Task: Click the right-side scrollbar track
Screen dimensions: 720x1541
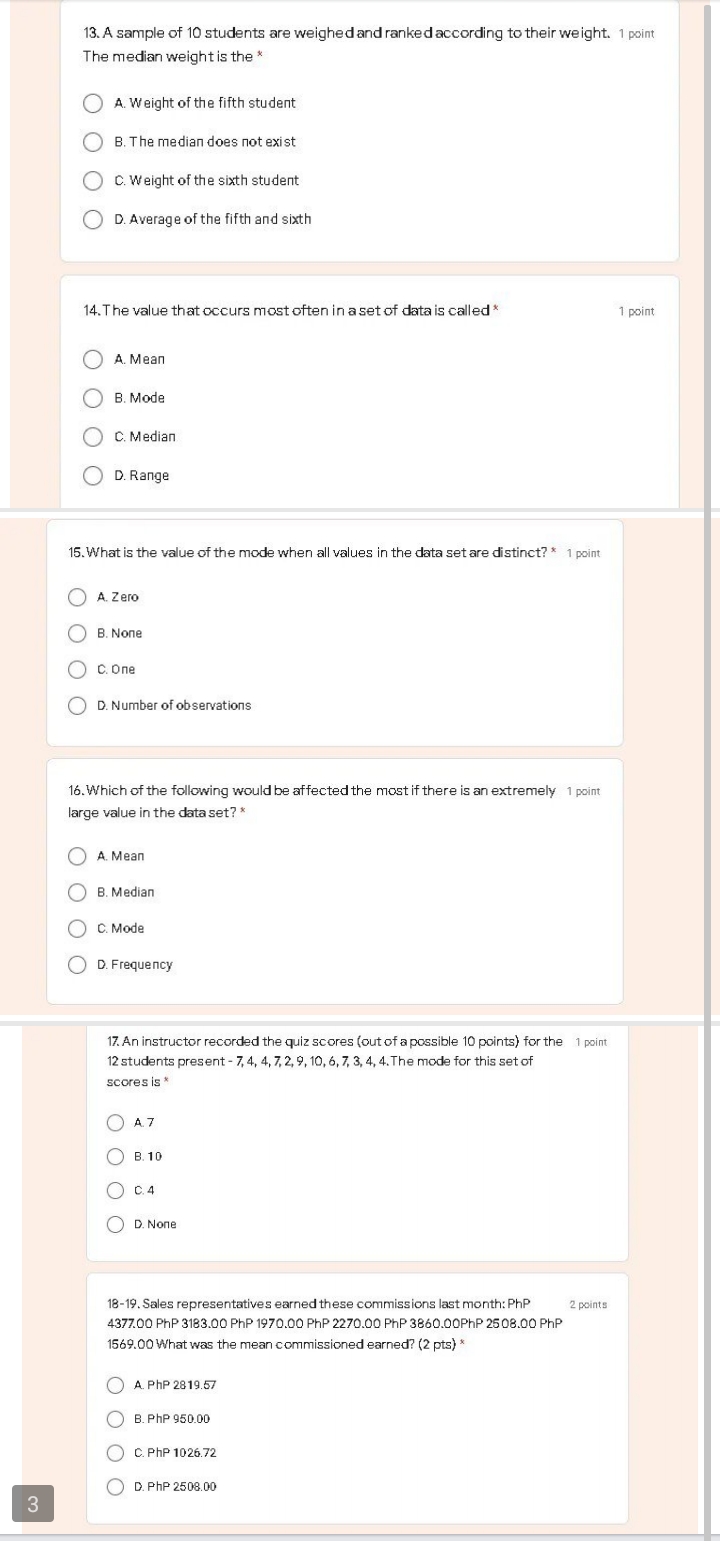Action: 712,770
